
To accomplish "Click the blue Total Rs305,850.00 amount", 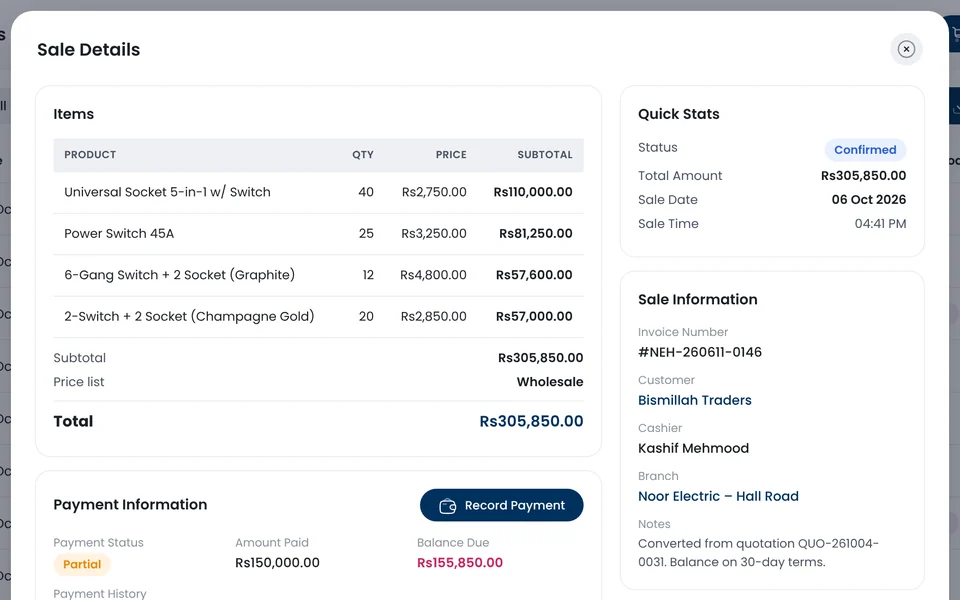I will pyautogui.click(x=531, y=421).
